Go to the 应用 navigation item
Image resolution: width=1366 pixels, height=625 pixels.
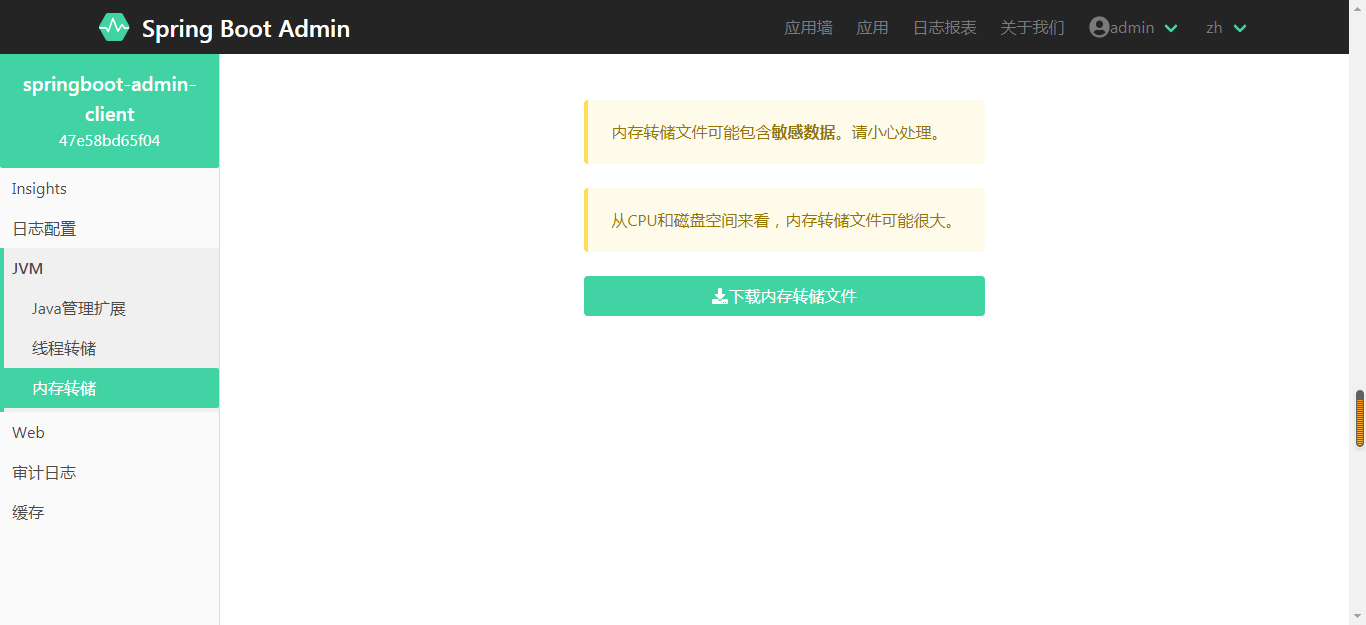click(872, 27)
